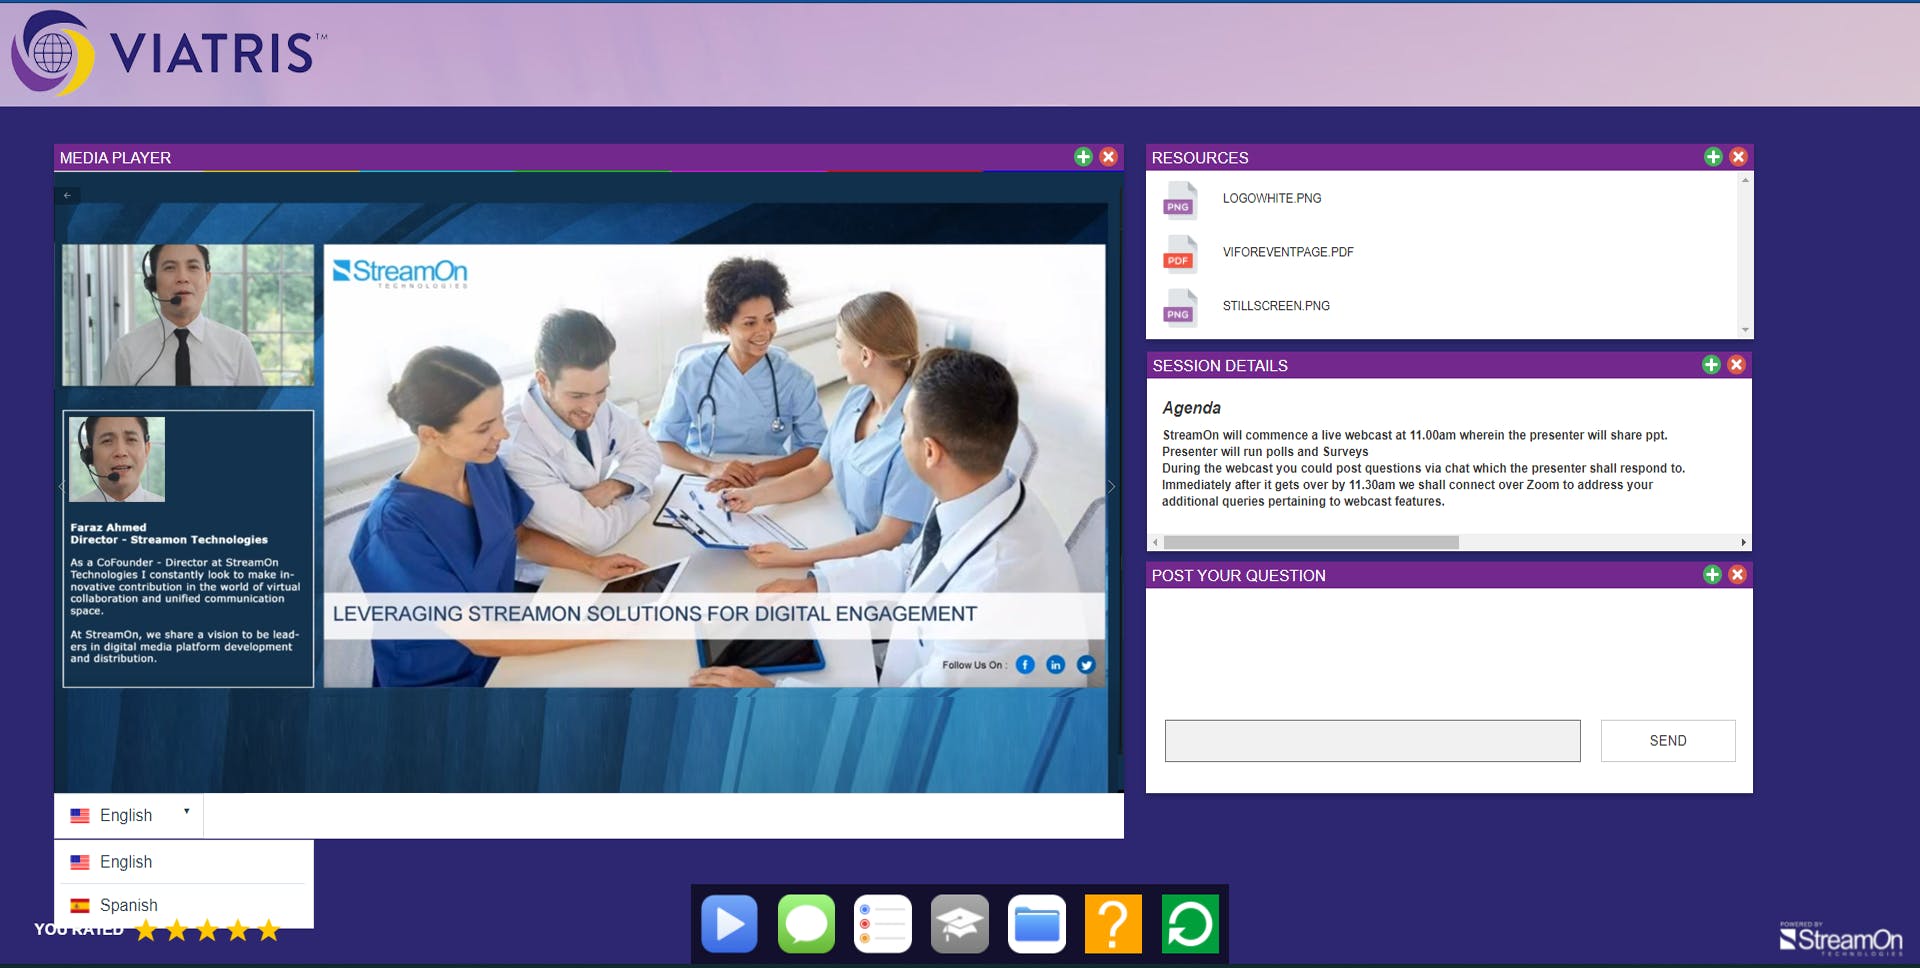Expand the Media Player panel with plus
Screen dimensions: 1920x968
pyautogui.click(x=1083, y=157)
